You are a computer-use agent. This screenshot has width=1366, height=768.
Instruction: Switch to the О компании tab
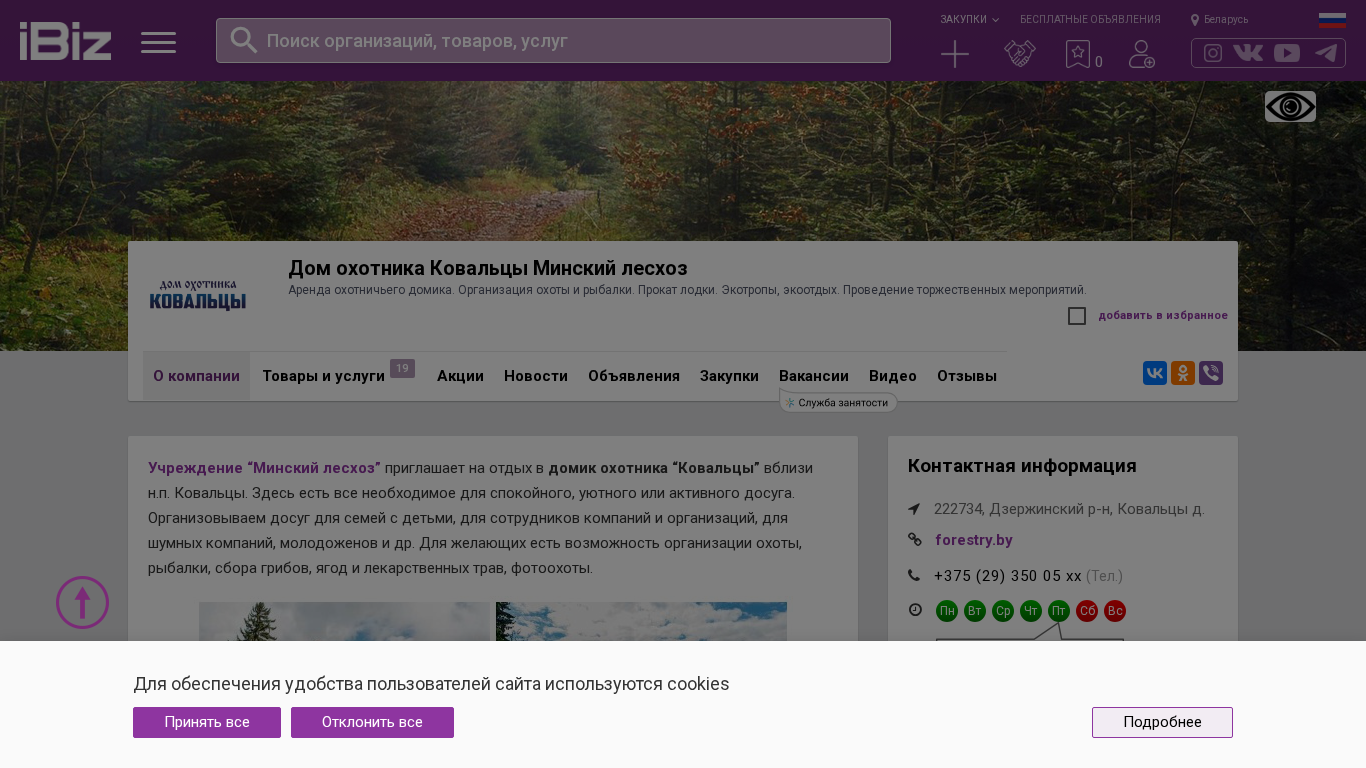point(196,376)
